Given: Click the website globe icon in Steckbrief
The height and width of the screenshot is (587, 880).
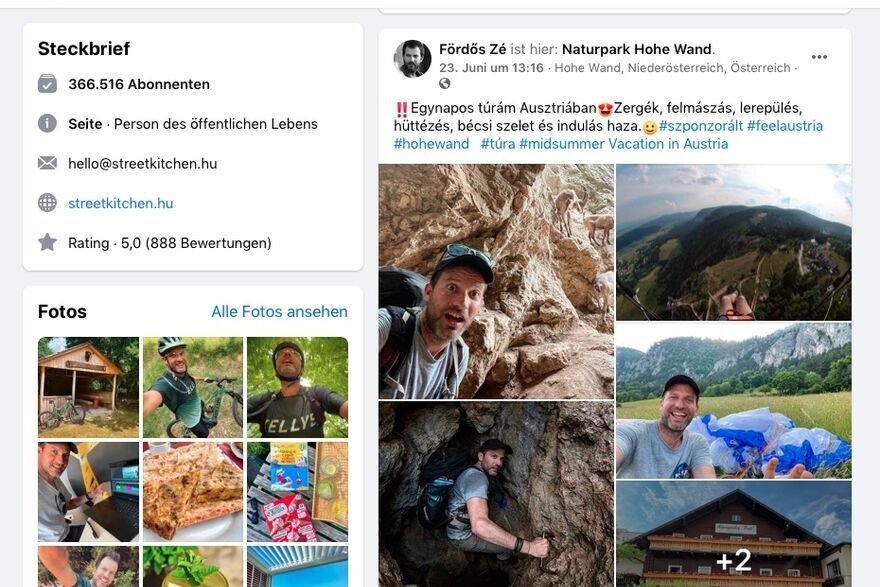Looking at the screenshot, I should click(47, 203).
